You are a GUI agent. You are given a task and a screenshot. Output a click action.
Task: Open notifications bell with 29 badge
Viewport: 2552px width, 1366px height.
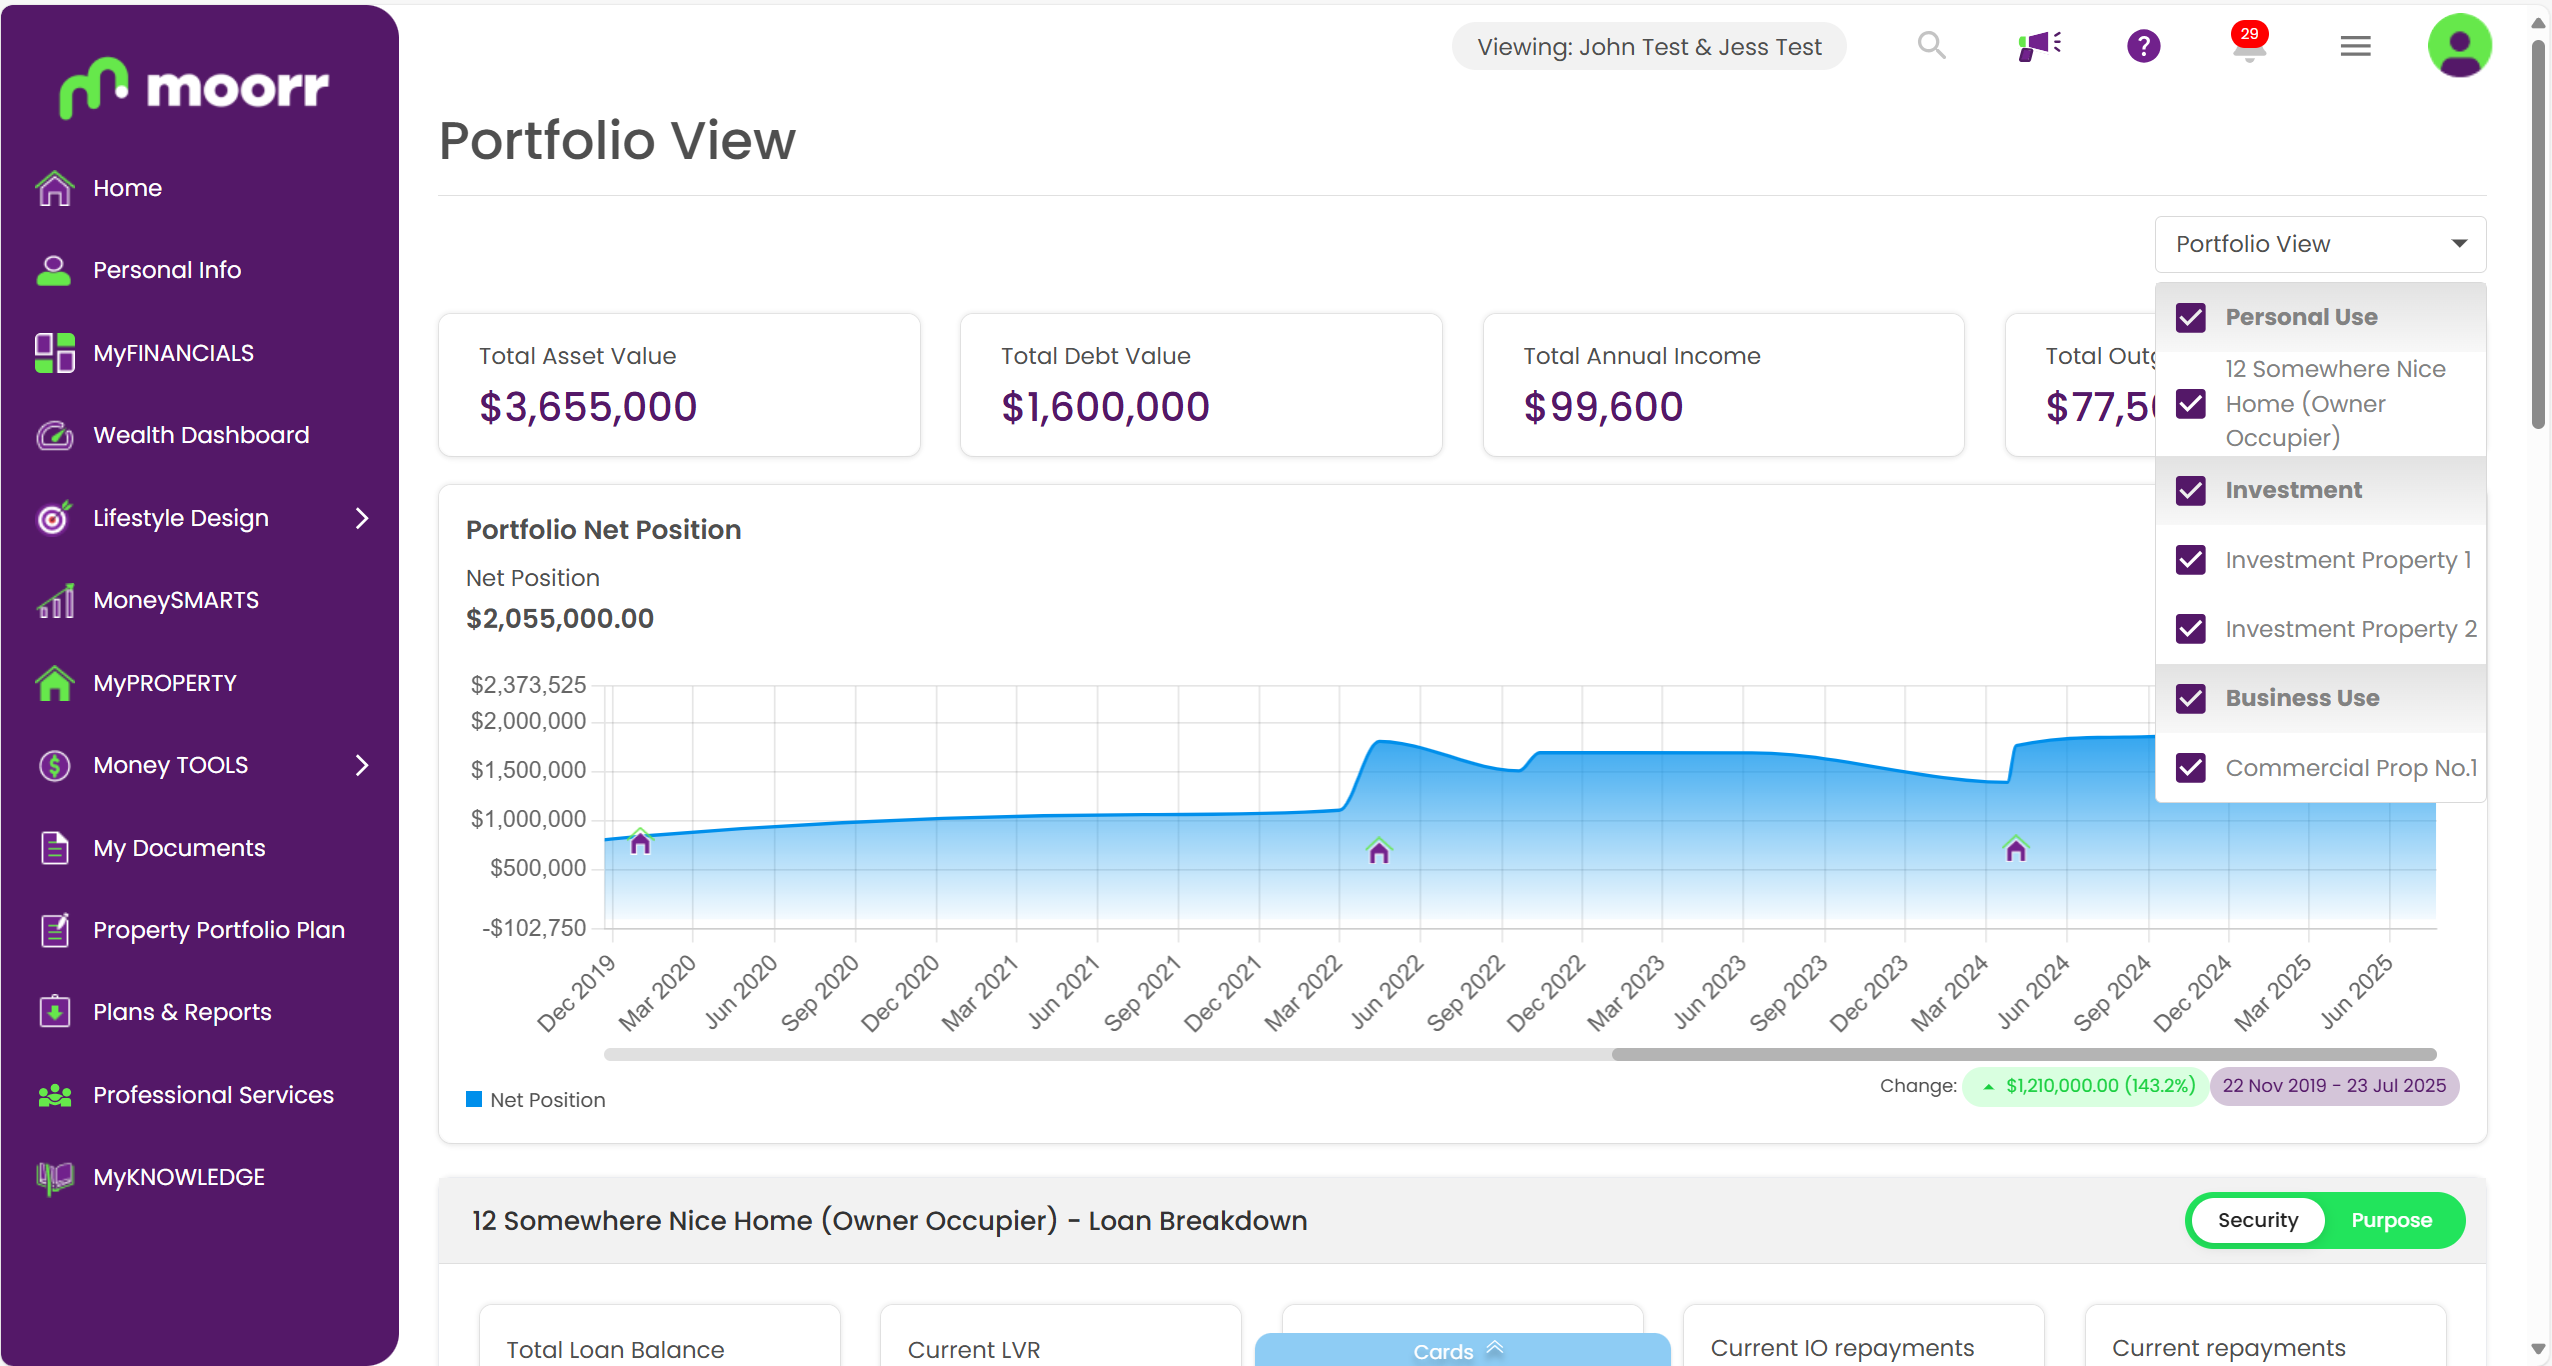point(2249,42)
